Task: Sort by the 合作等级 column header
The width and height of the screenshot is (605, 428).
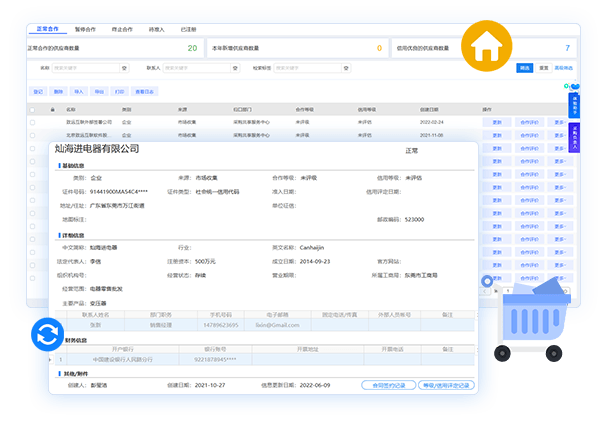Action: coord(304,110)
